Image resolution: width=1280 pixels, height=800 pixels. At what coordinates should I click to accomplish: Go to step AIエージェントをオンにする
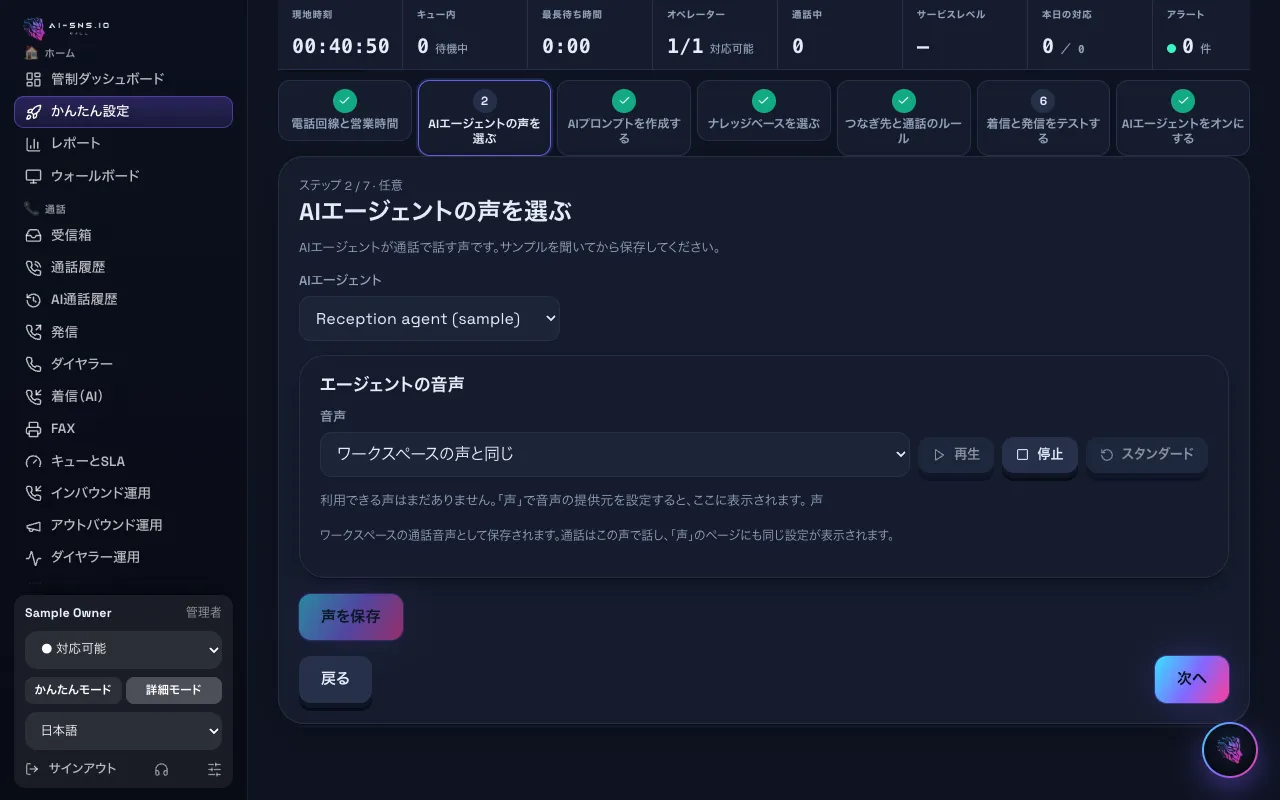(x=1183, y=118)
